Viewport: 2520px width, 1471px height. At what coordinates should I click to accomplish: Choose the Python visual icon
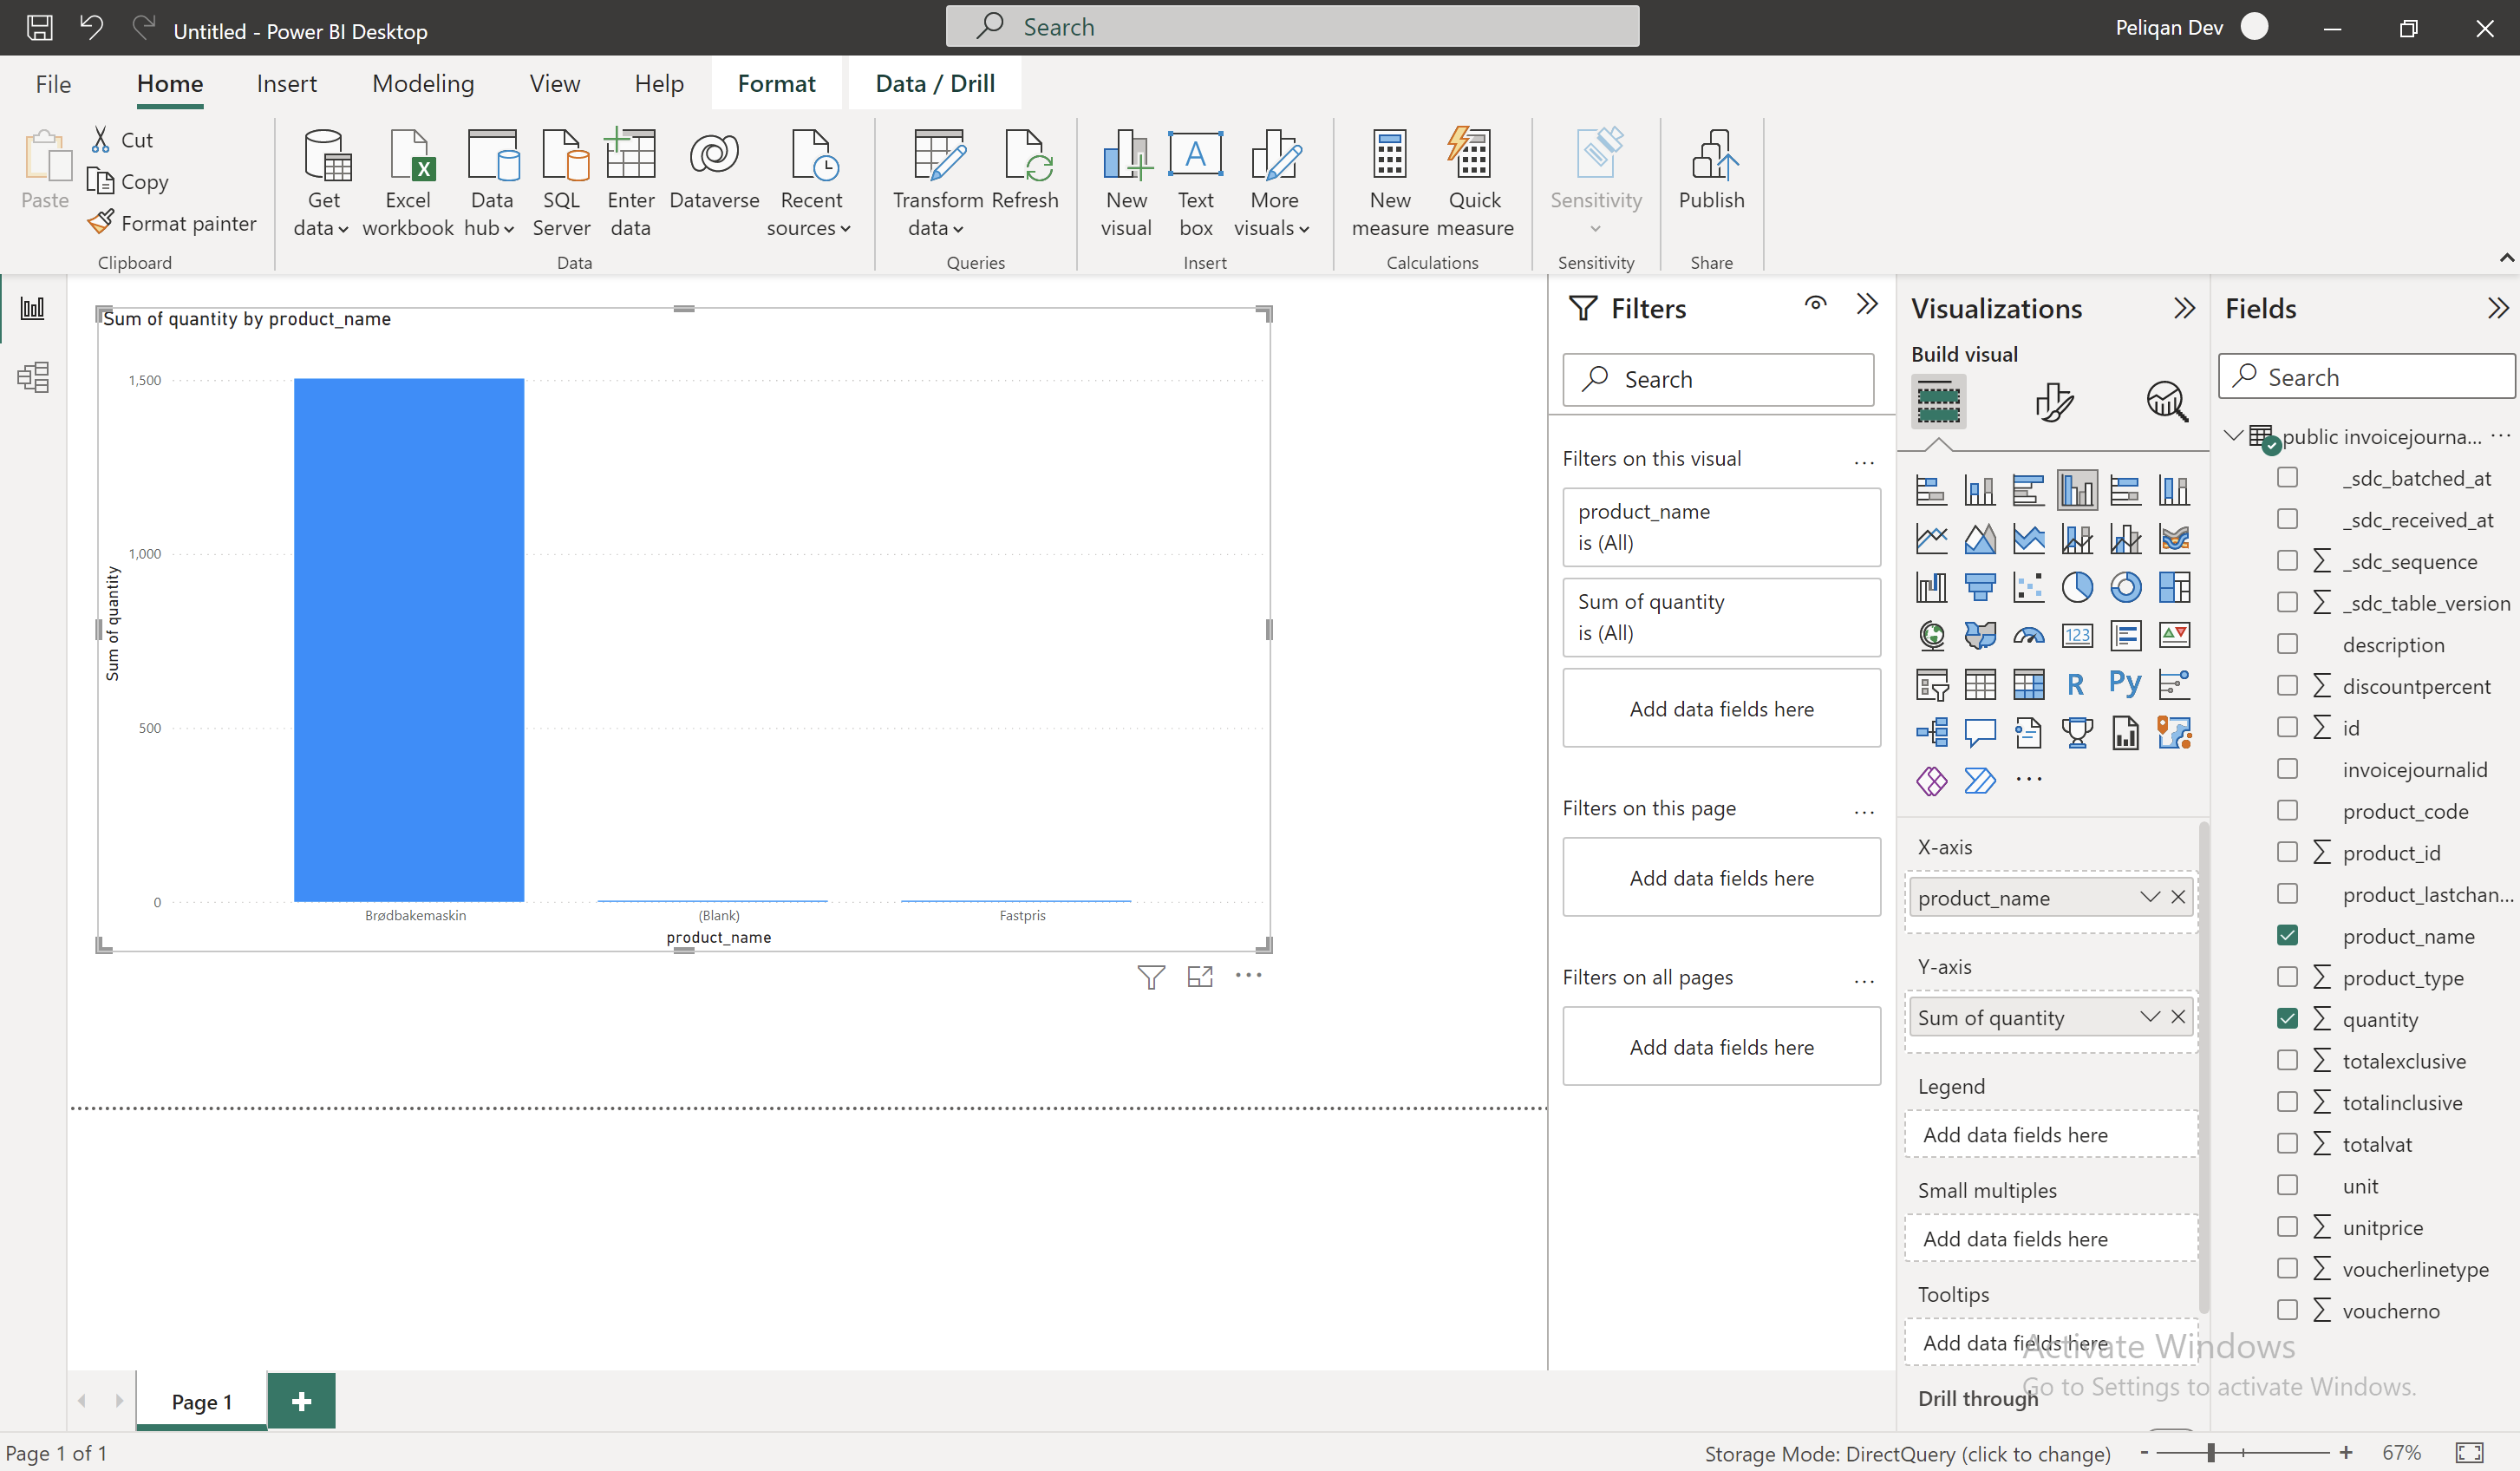click(2125, 684)
